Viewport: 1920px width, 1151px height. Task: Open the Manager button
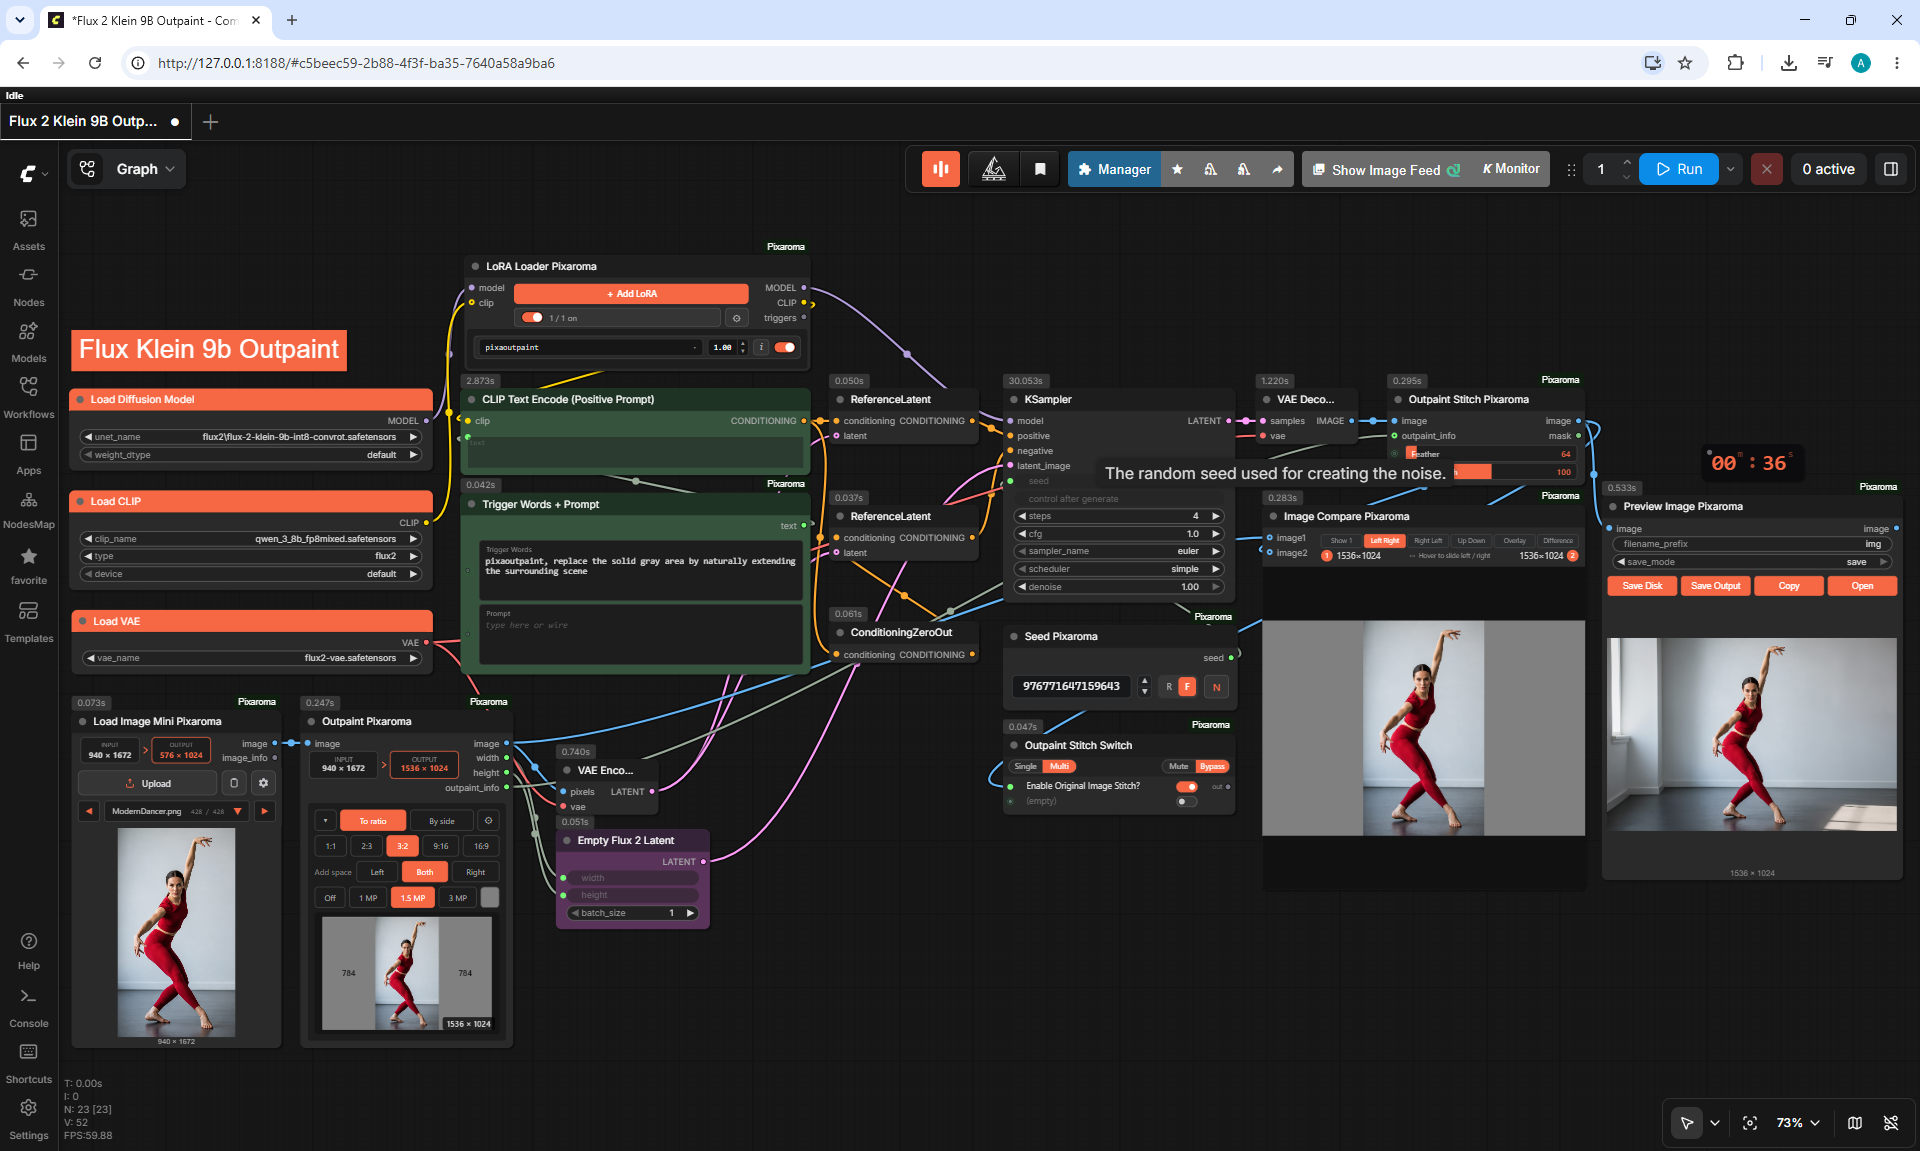[x=1114, y=169]
